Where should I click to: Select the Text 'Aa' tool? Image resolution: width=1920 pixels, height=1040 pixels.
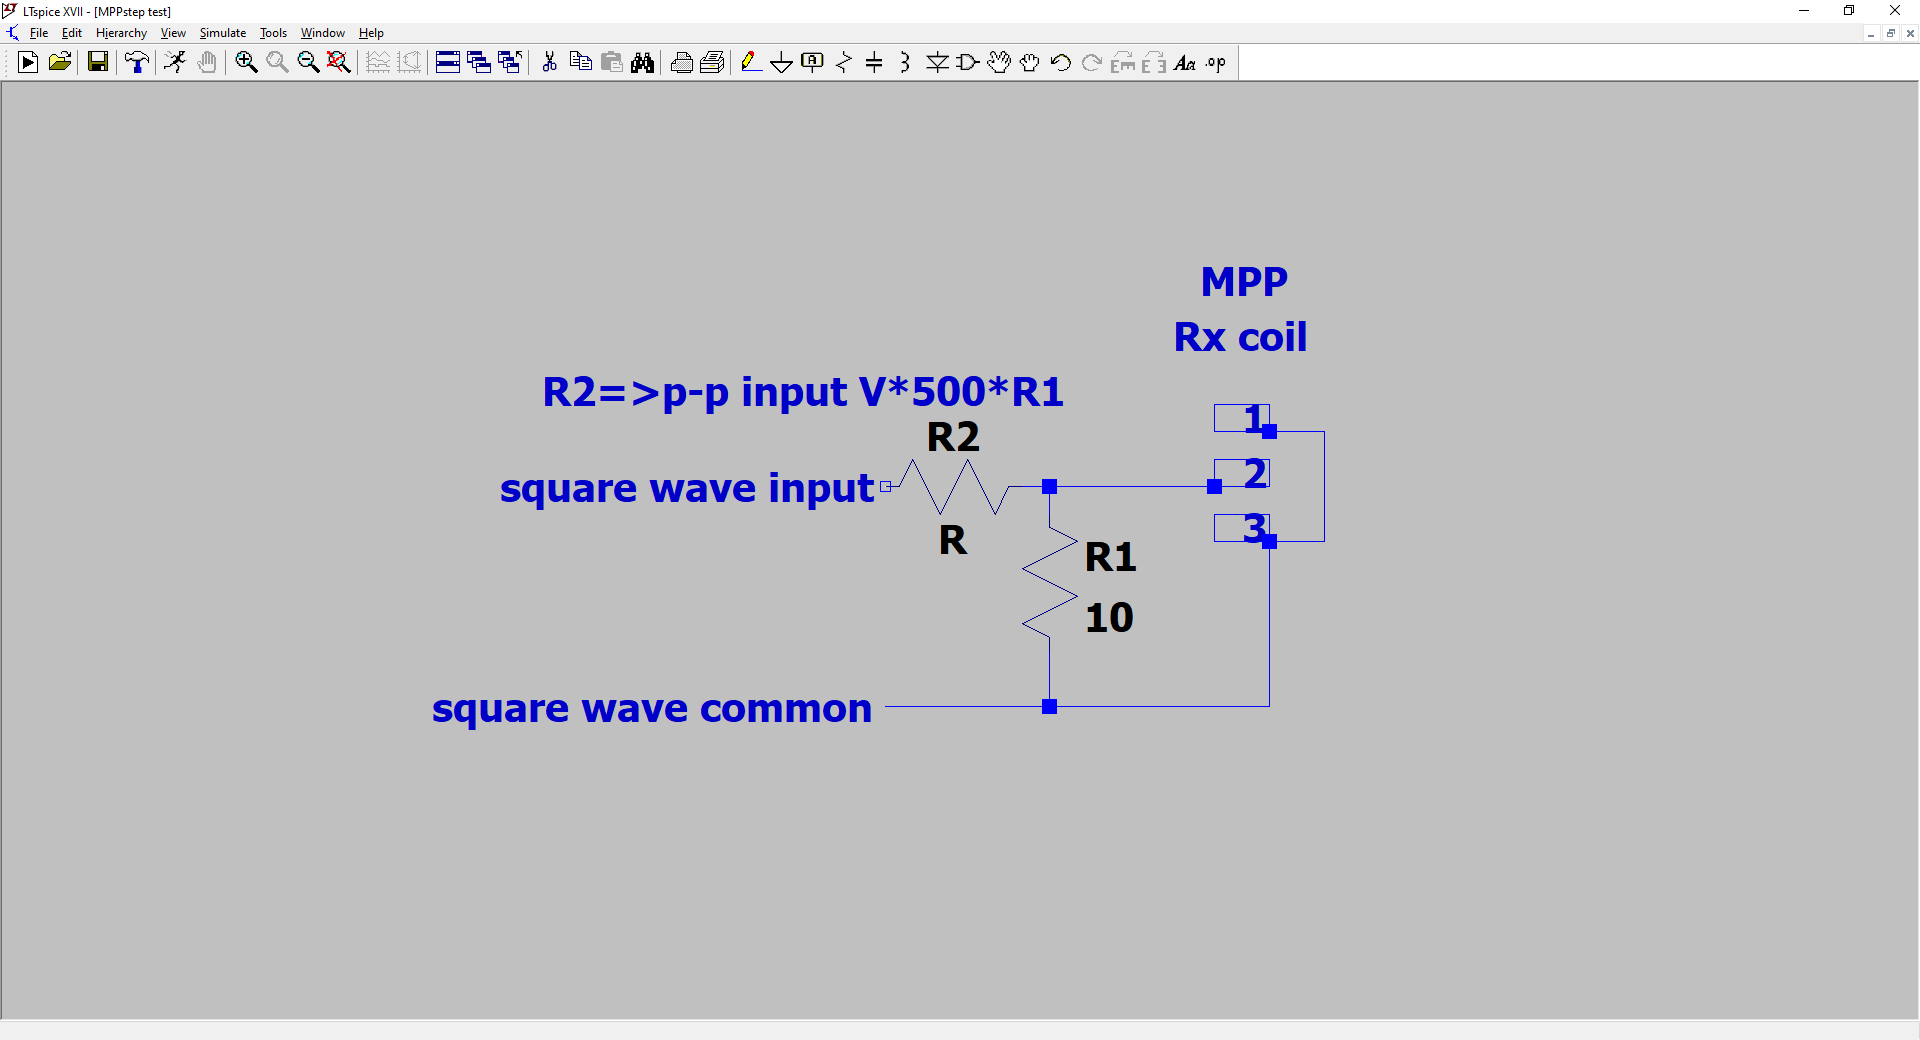tap(1185, 63)
